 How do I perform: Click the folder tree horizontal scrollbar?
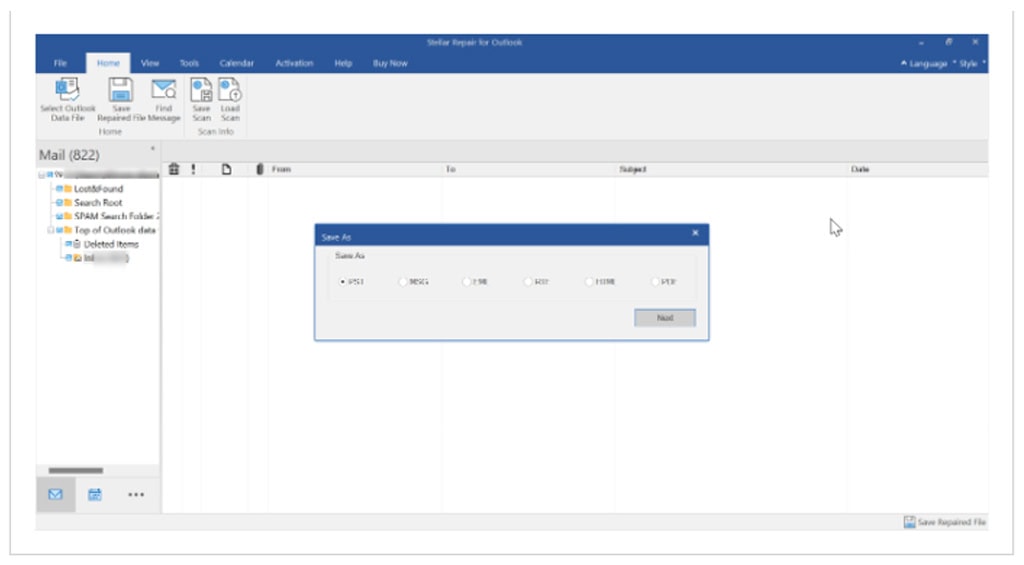pyautogui.click(x=76, y=470)
